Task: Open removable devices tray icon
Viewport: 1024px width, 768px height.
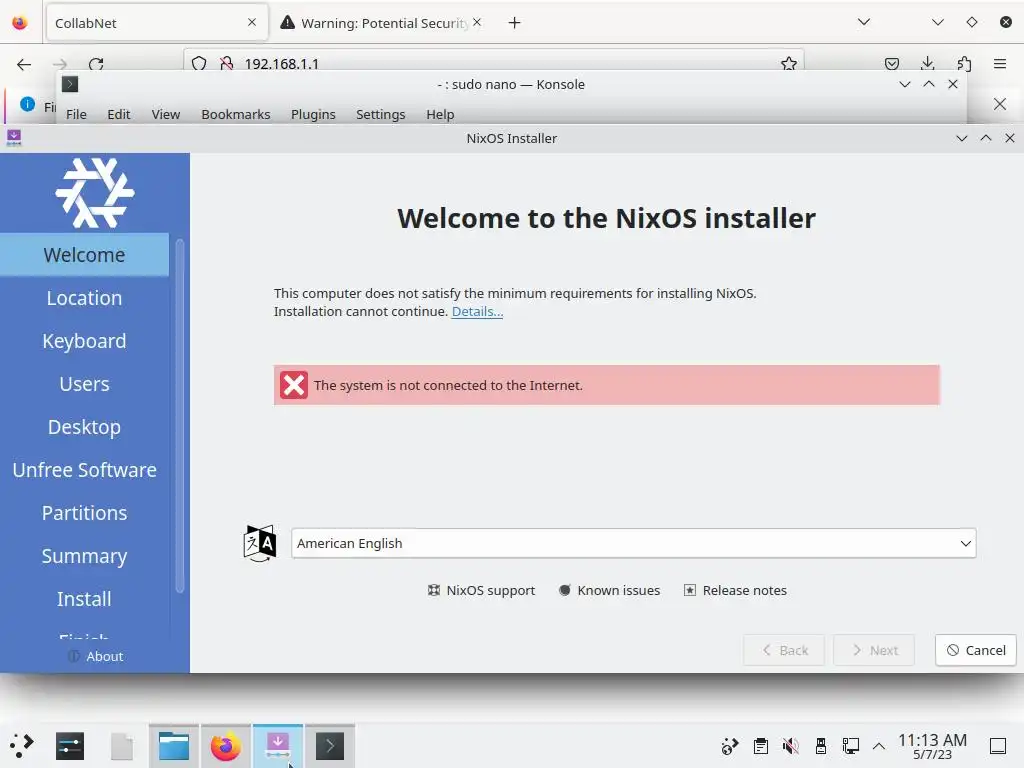Action: 821,746
